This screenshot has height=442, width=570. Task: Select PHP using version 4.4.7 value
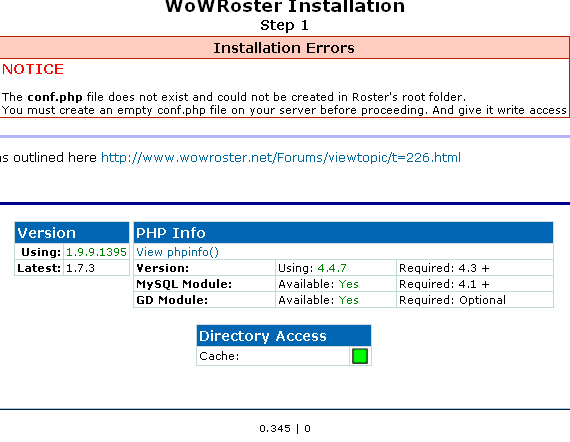(x=332, y=268)
